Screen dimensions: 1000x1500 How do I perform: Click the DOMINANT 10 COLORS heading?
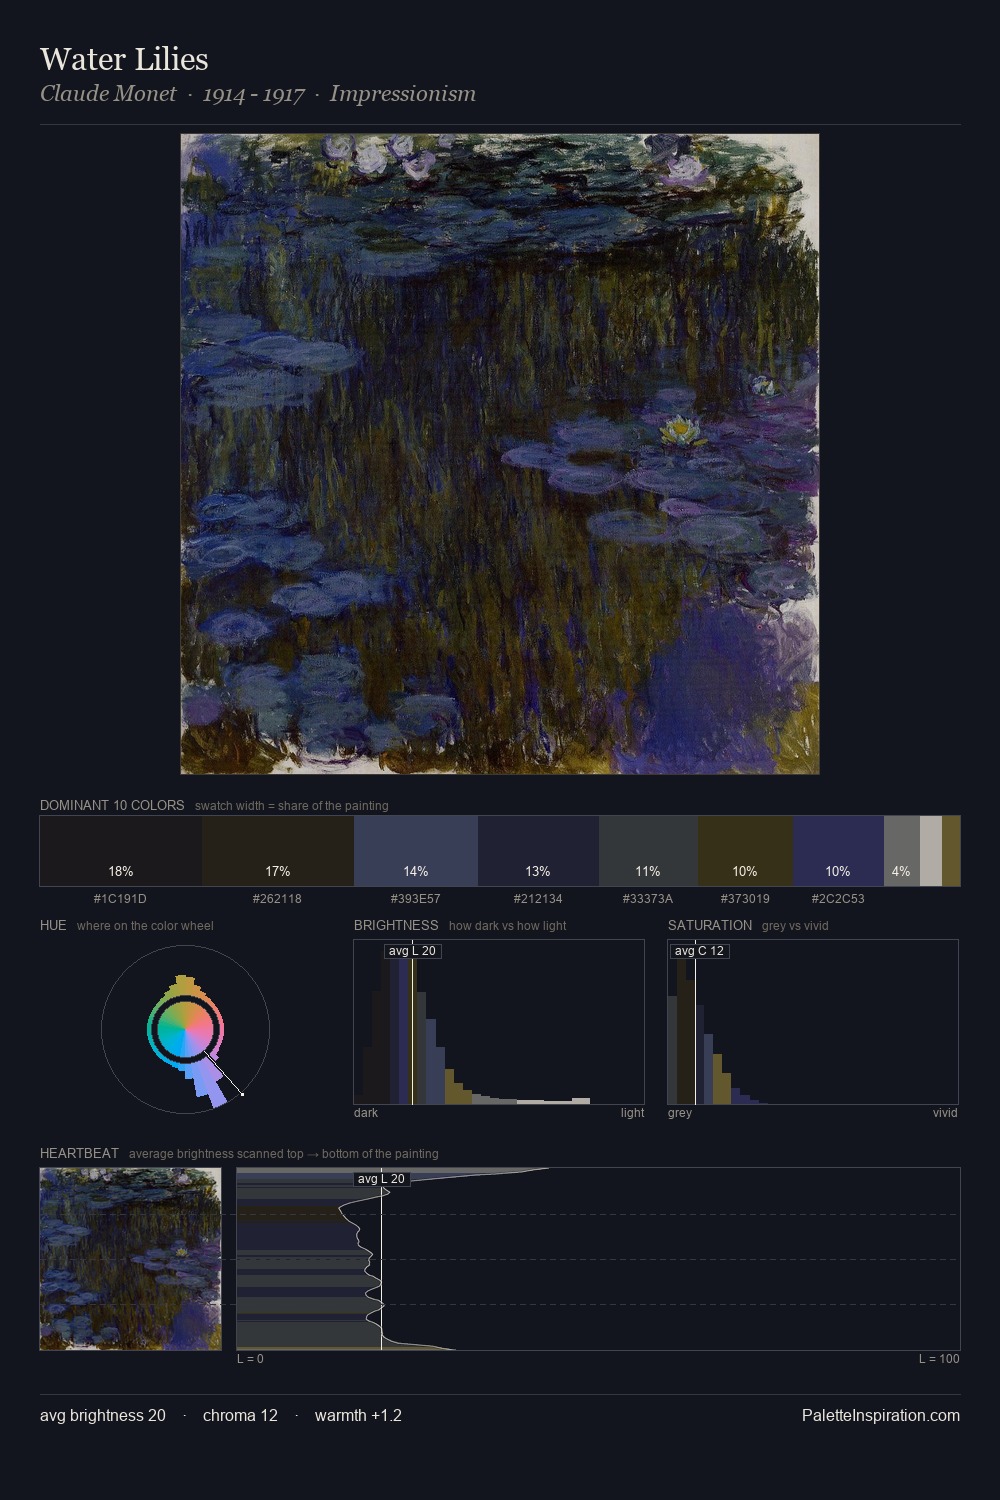click(112, 805)
